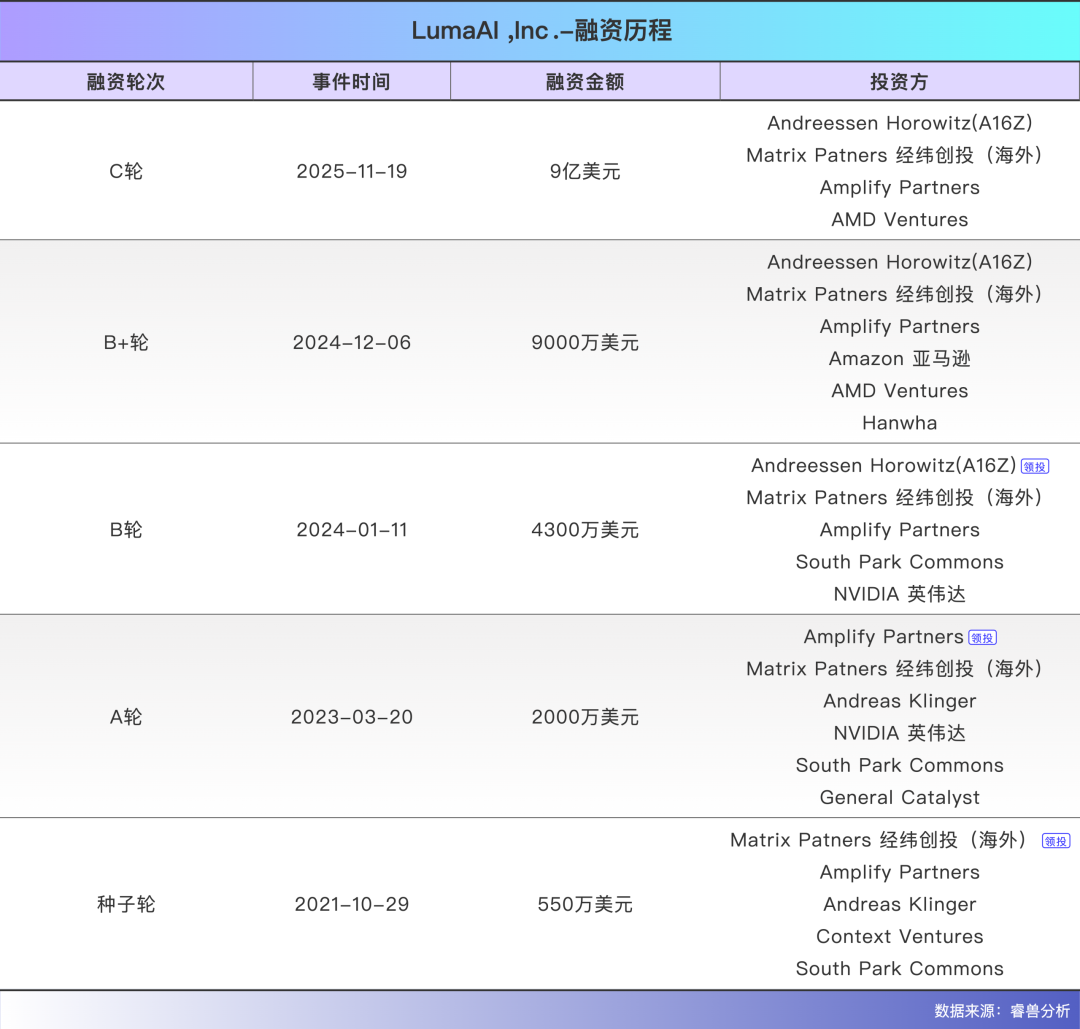Image resolution: width=1080 pixels, height=1029 pixels.
Task: Click Andreas Klinger in the A轮 row
Action: (900, 701)
